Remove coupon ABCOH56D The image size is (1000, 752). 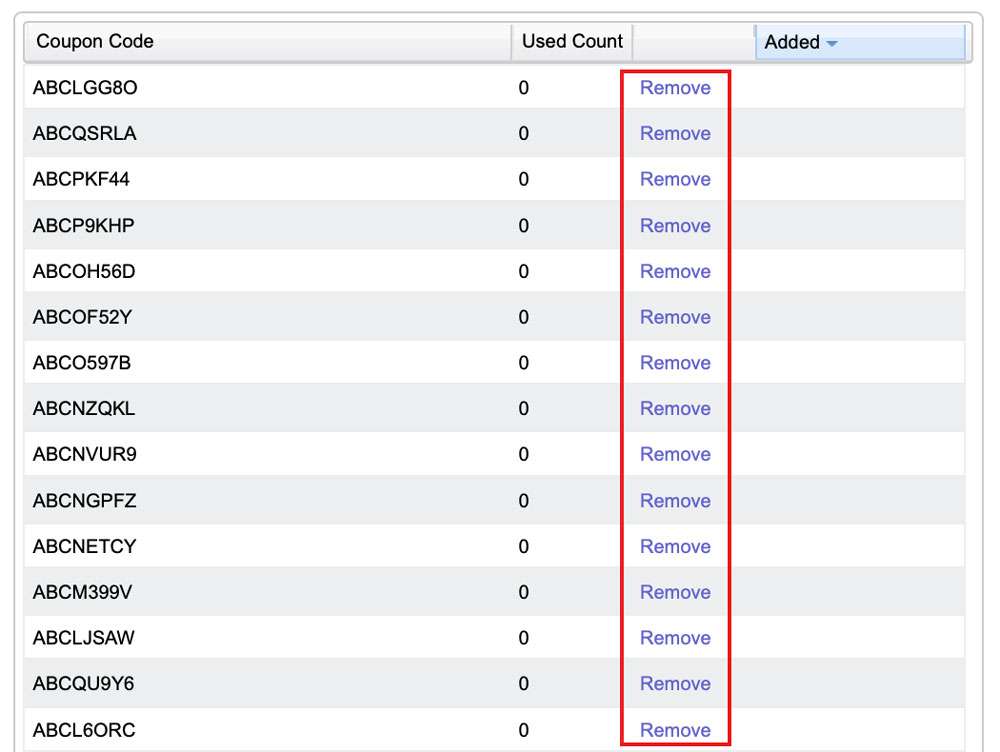[675, 272]
